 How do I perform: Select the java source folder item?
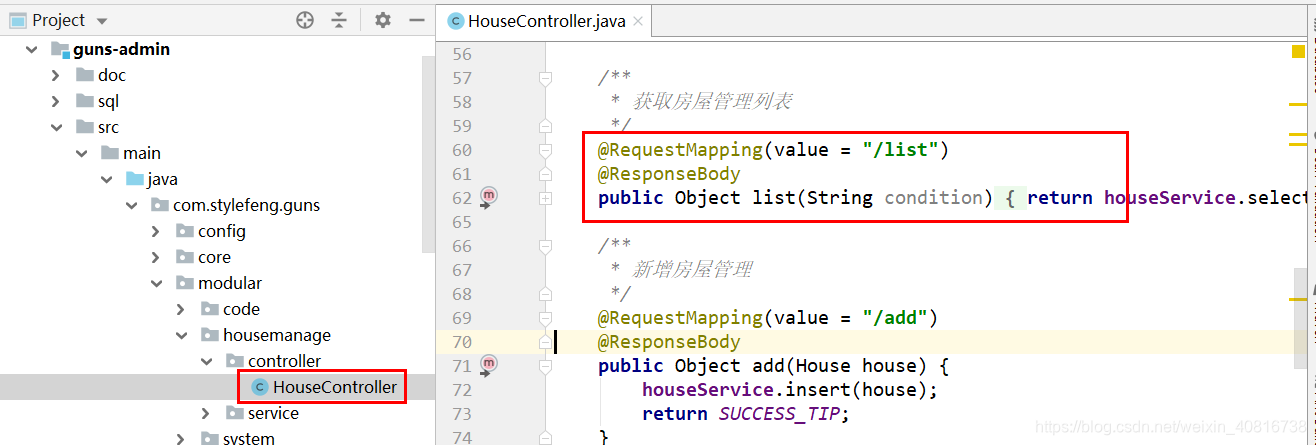163,179
